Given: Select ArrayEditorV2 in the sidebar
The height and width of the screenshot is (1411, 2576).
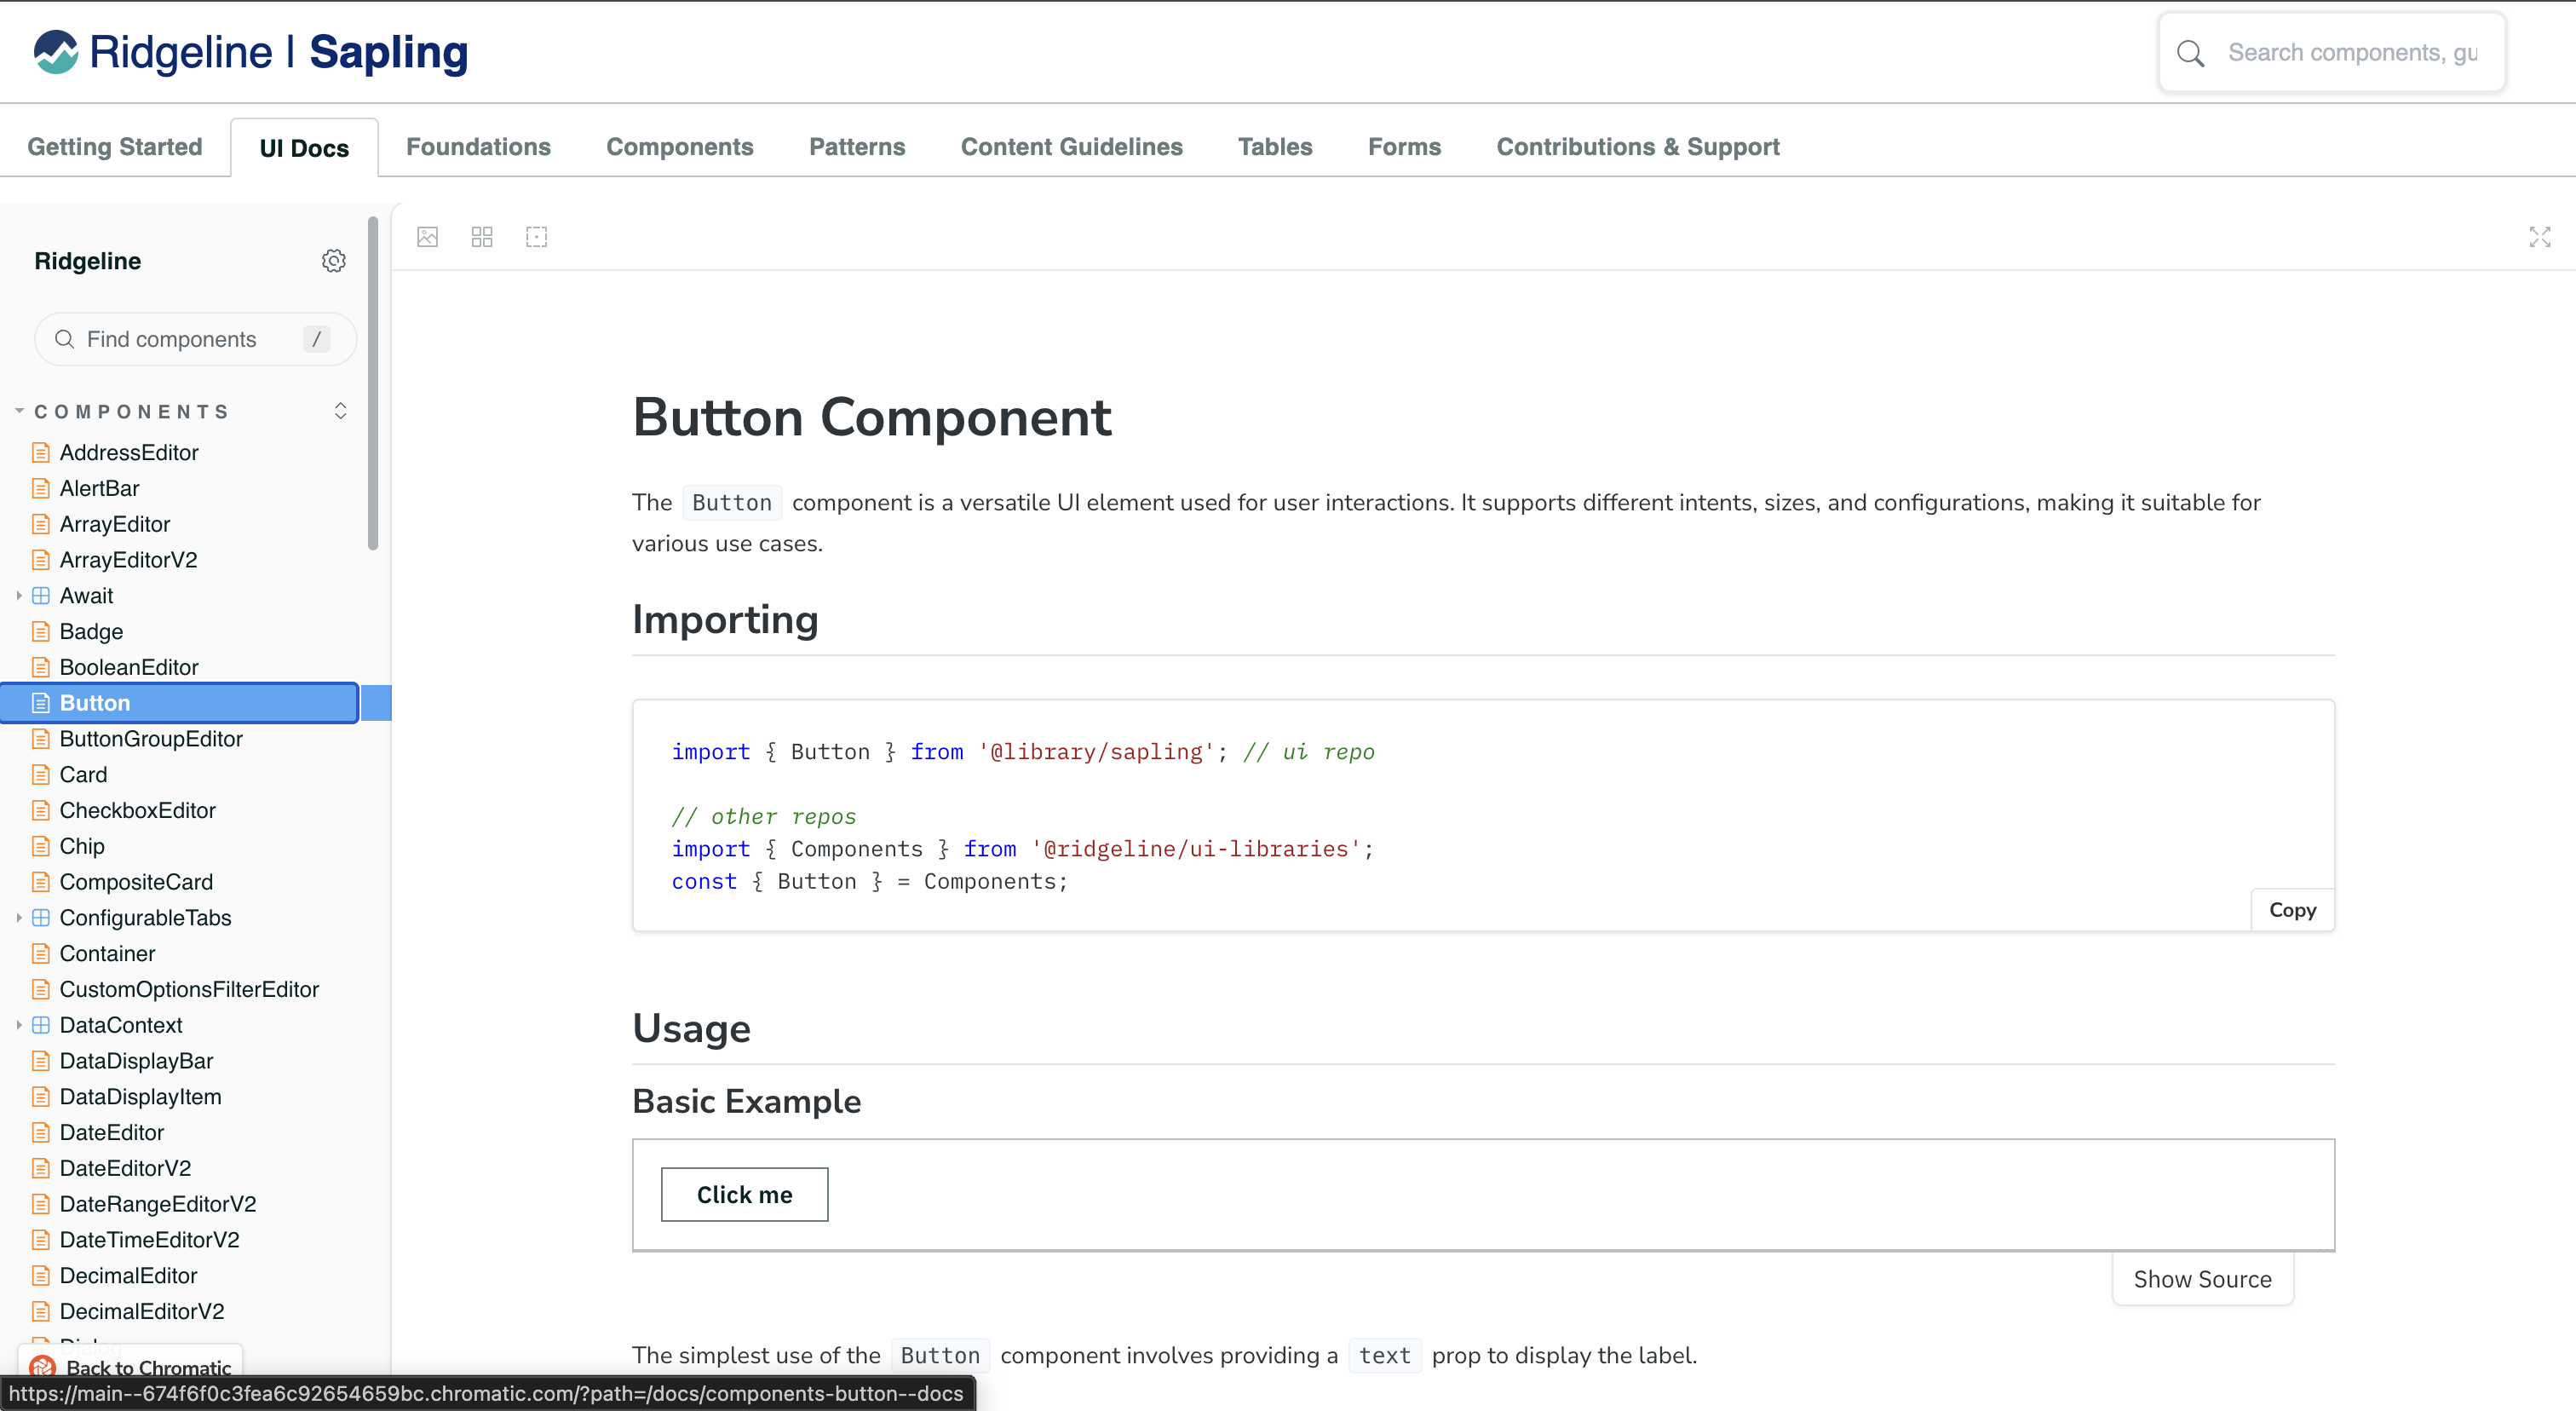Looking at the screenshot, I should pos(128,560).
